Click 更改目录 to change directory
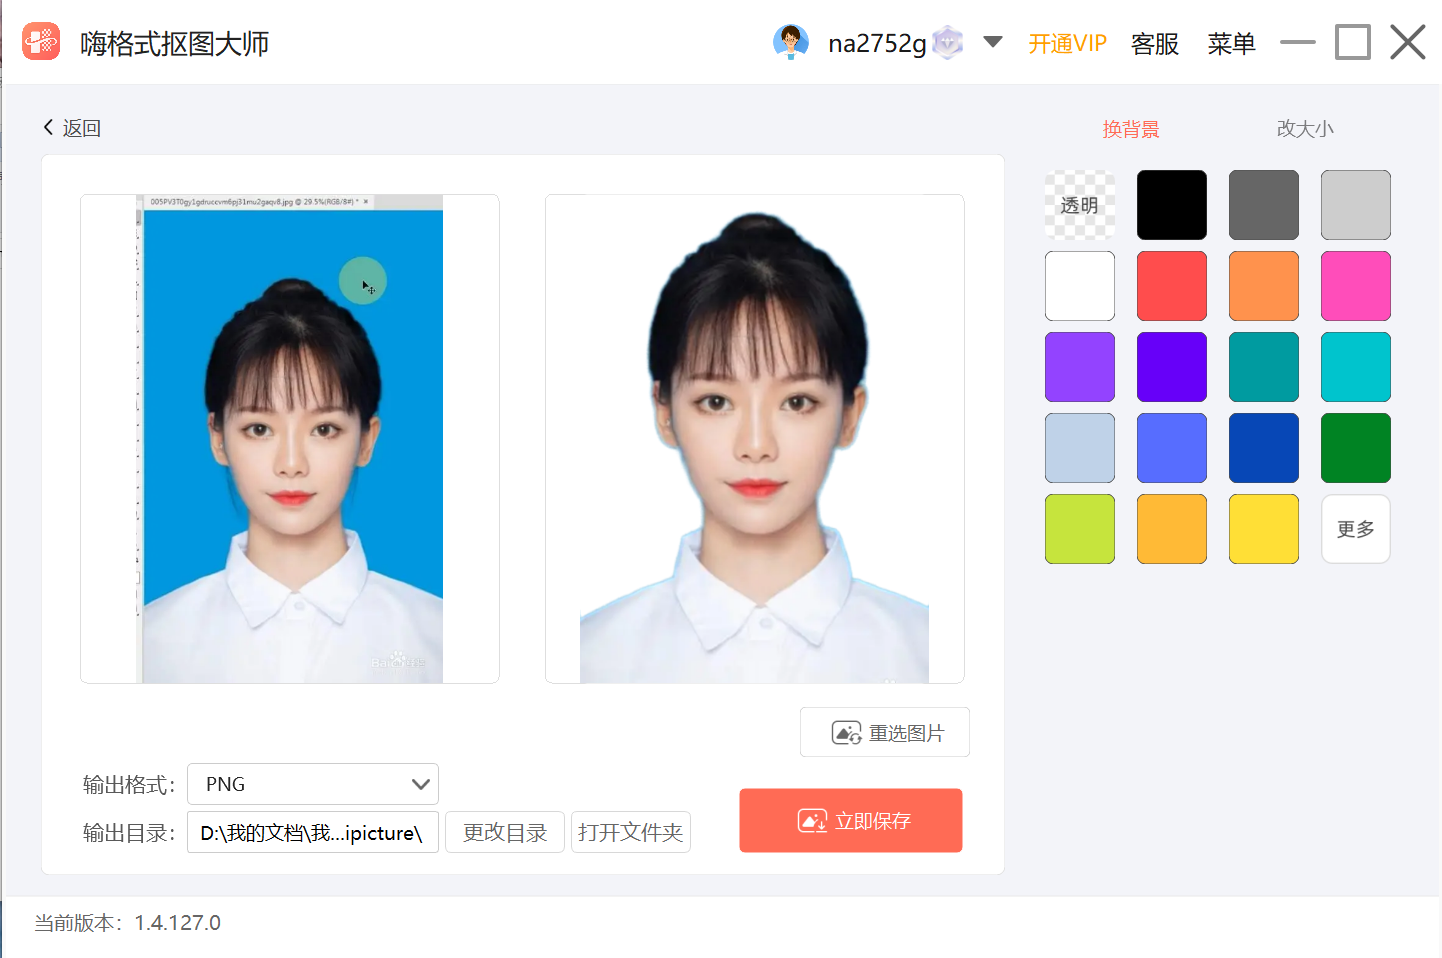Viewport: 1442px width, 958px height. tap(505, 832)
